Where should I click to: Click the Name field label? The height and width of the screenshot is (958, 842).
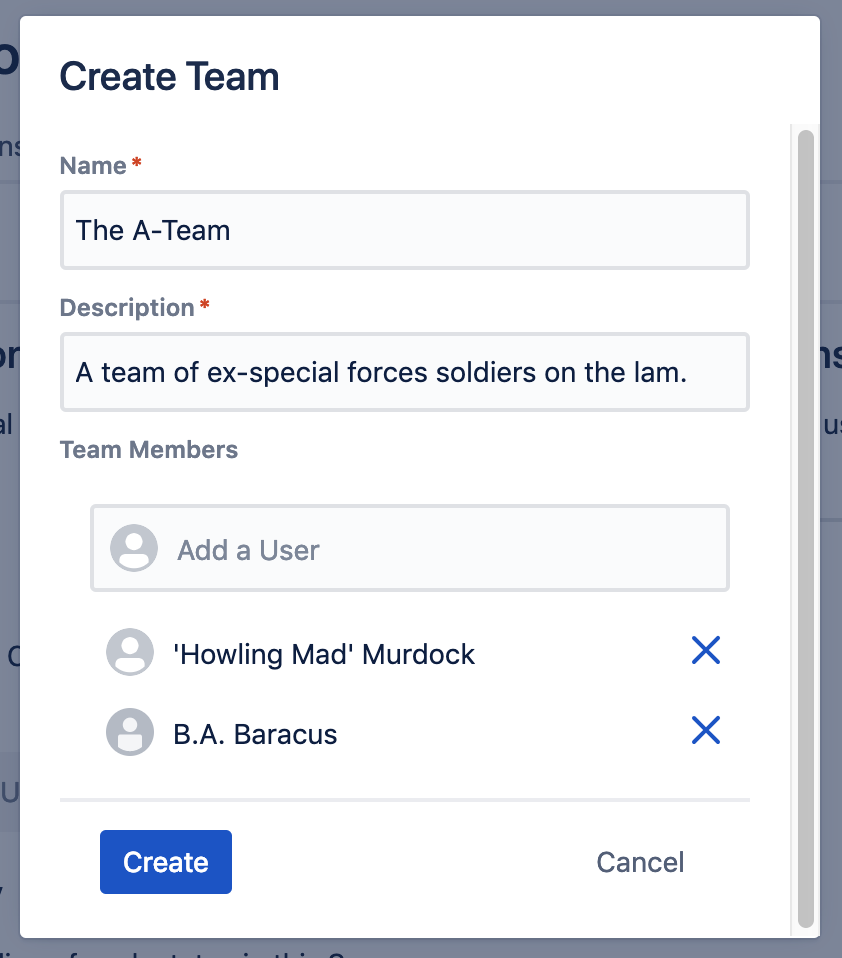pos(93,166)
